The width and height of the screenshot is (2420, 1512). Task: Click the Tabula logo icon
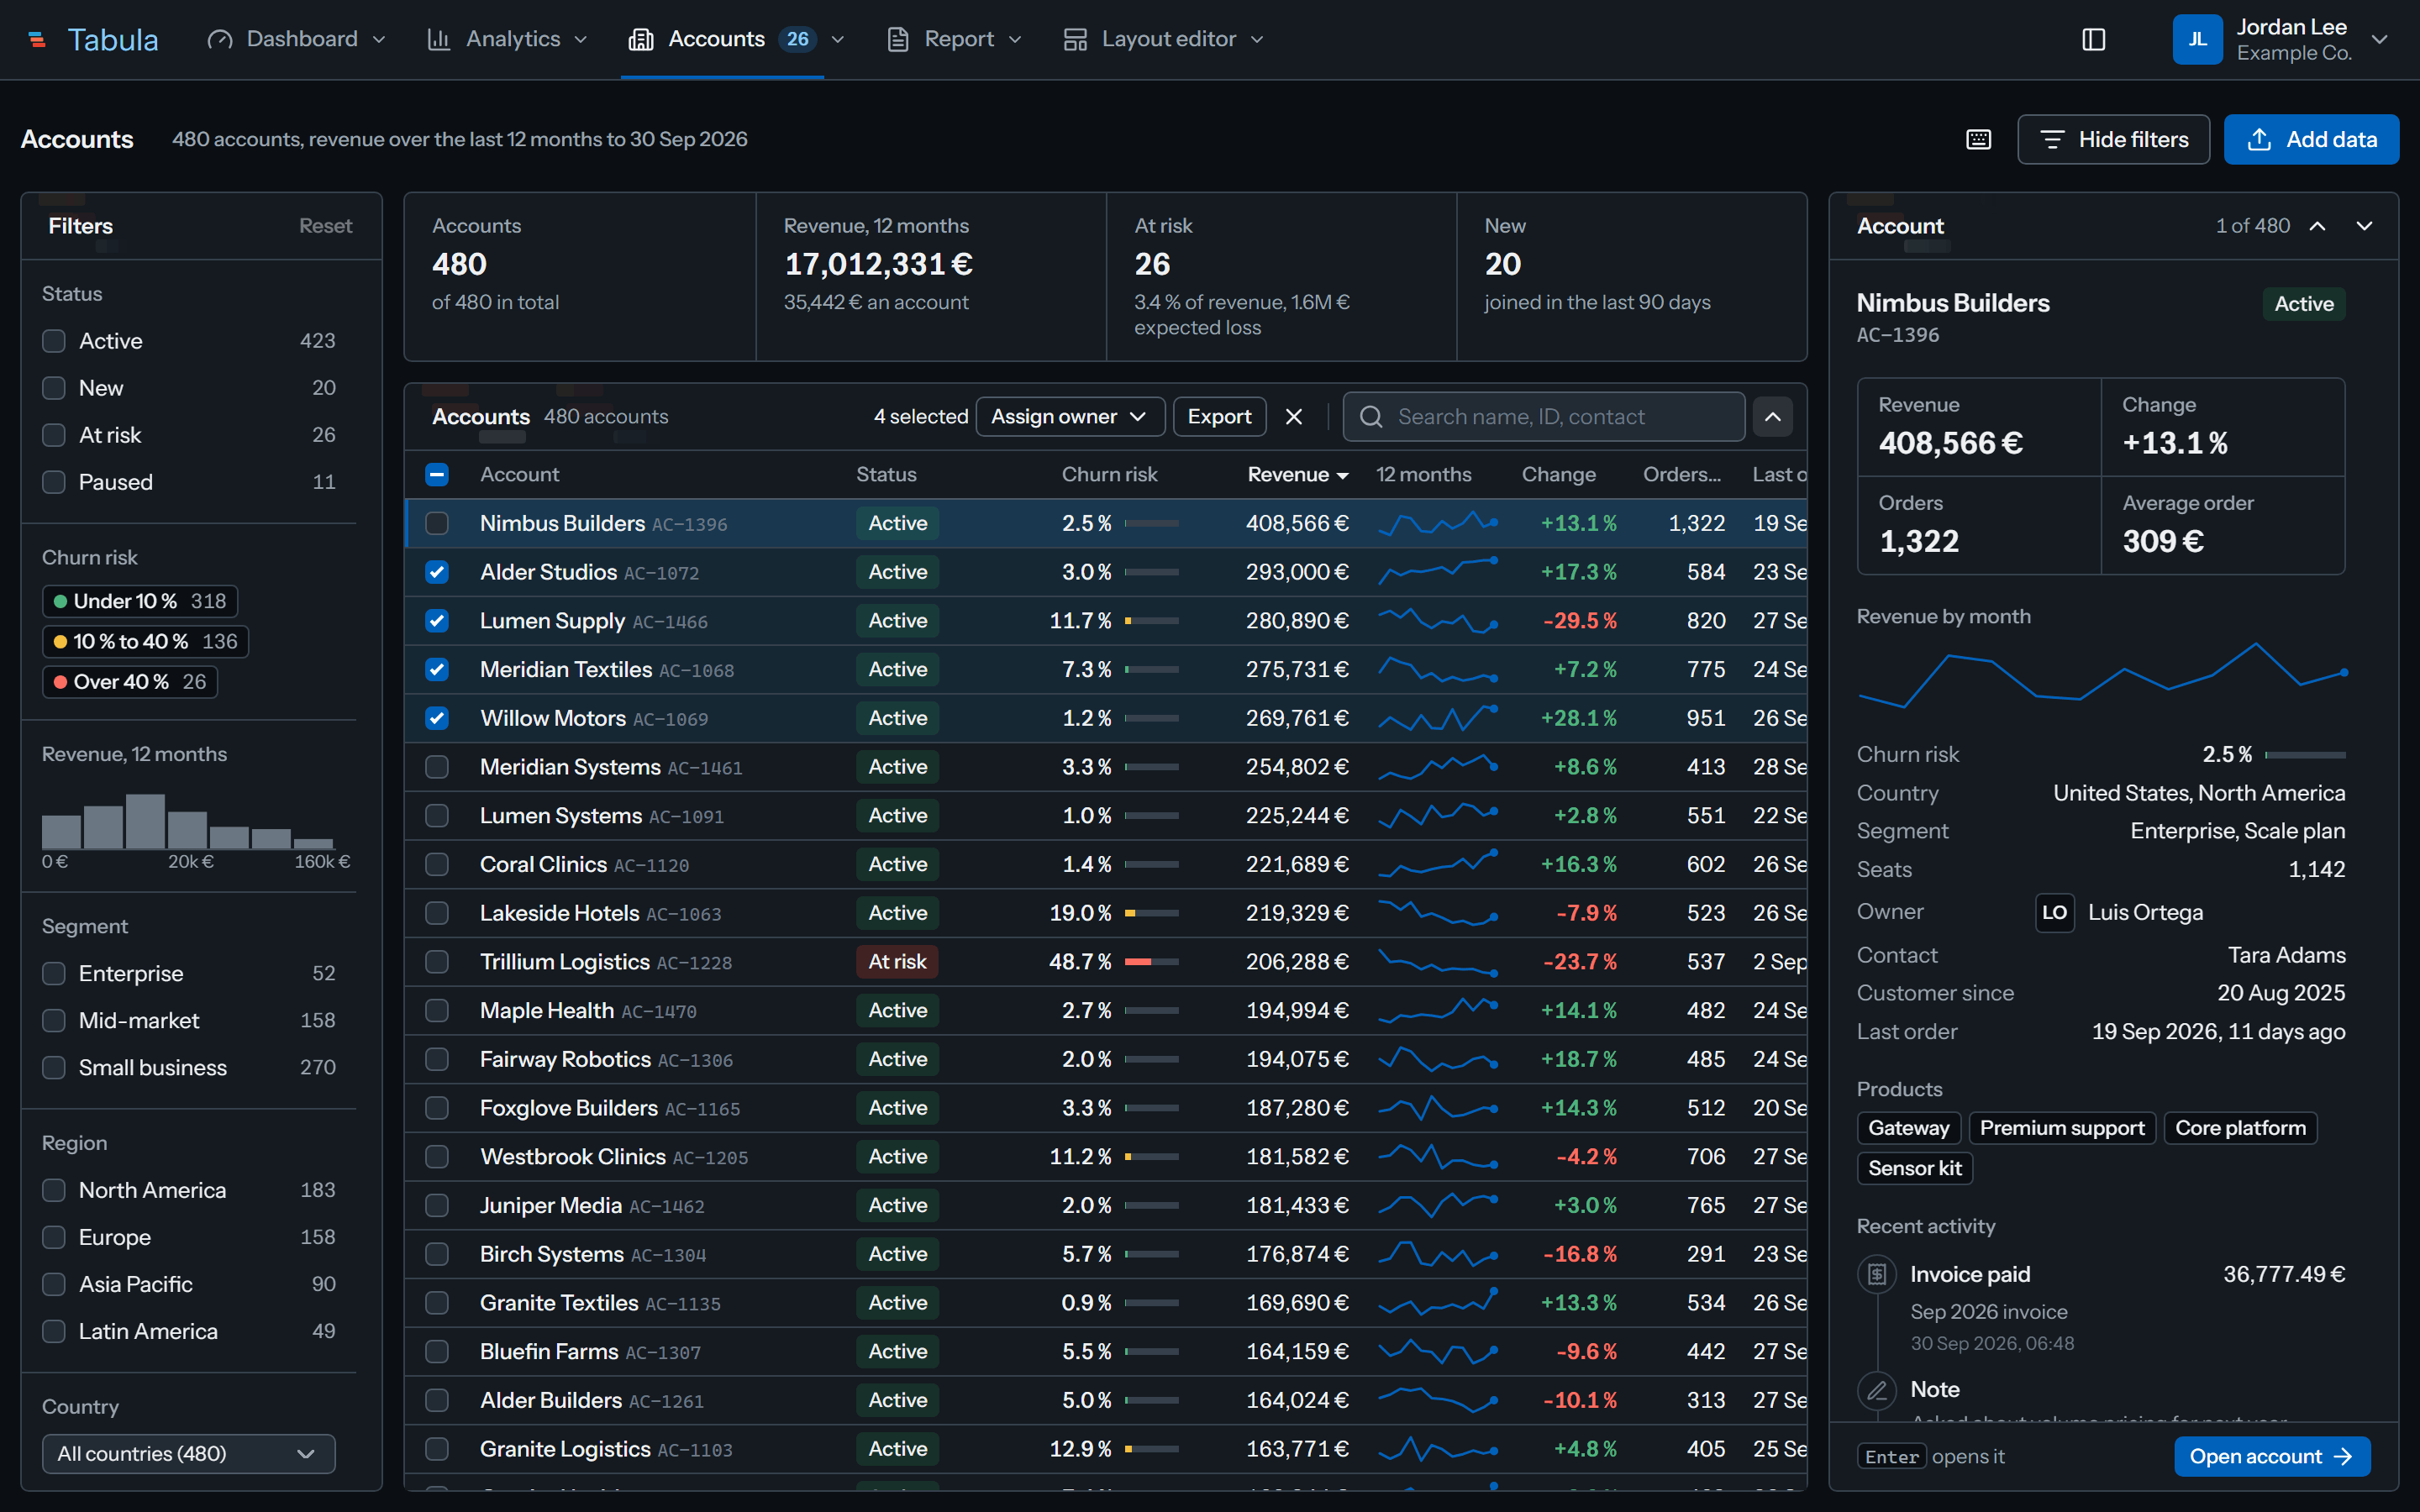coord(37,39)
